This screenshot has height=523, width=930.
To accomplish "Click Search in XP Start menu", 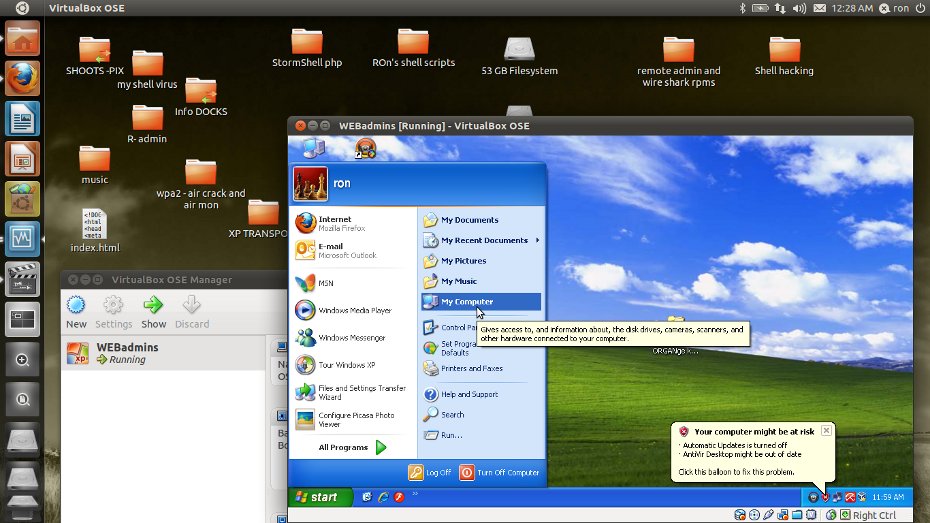I will coord(481,414).
